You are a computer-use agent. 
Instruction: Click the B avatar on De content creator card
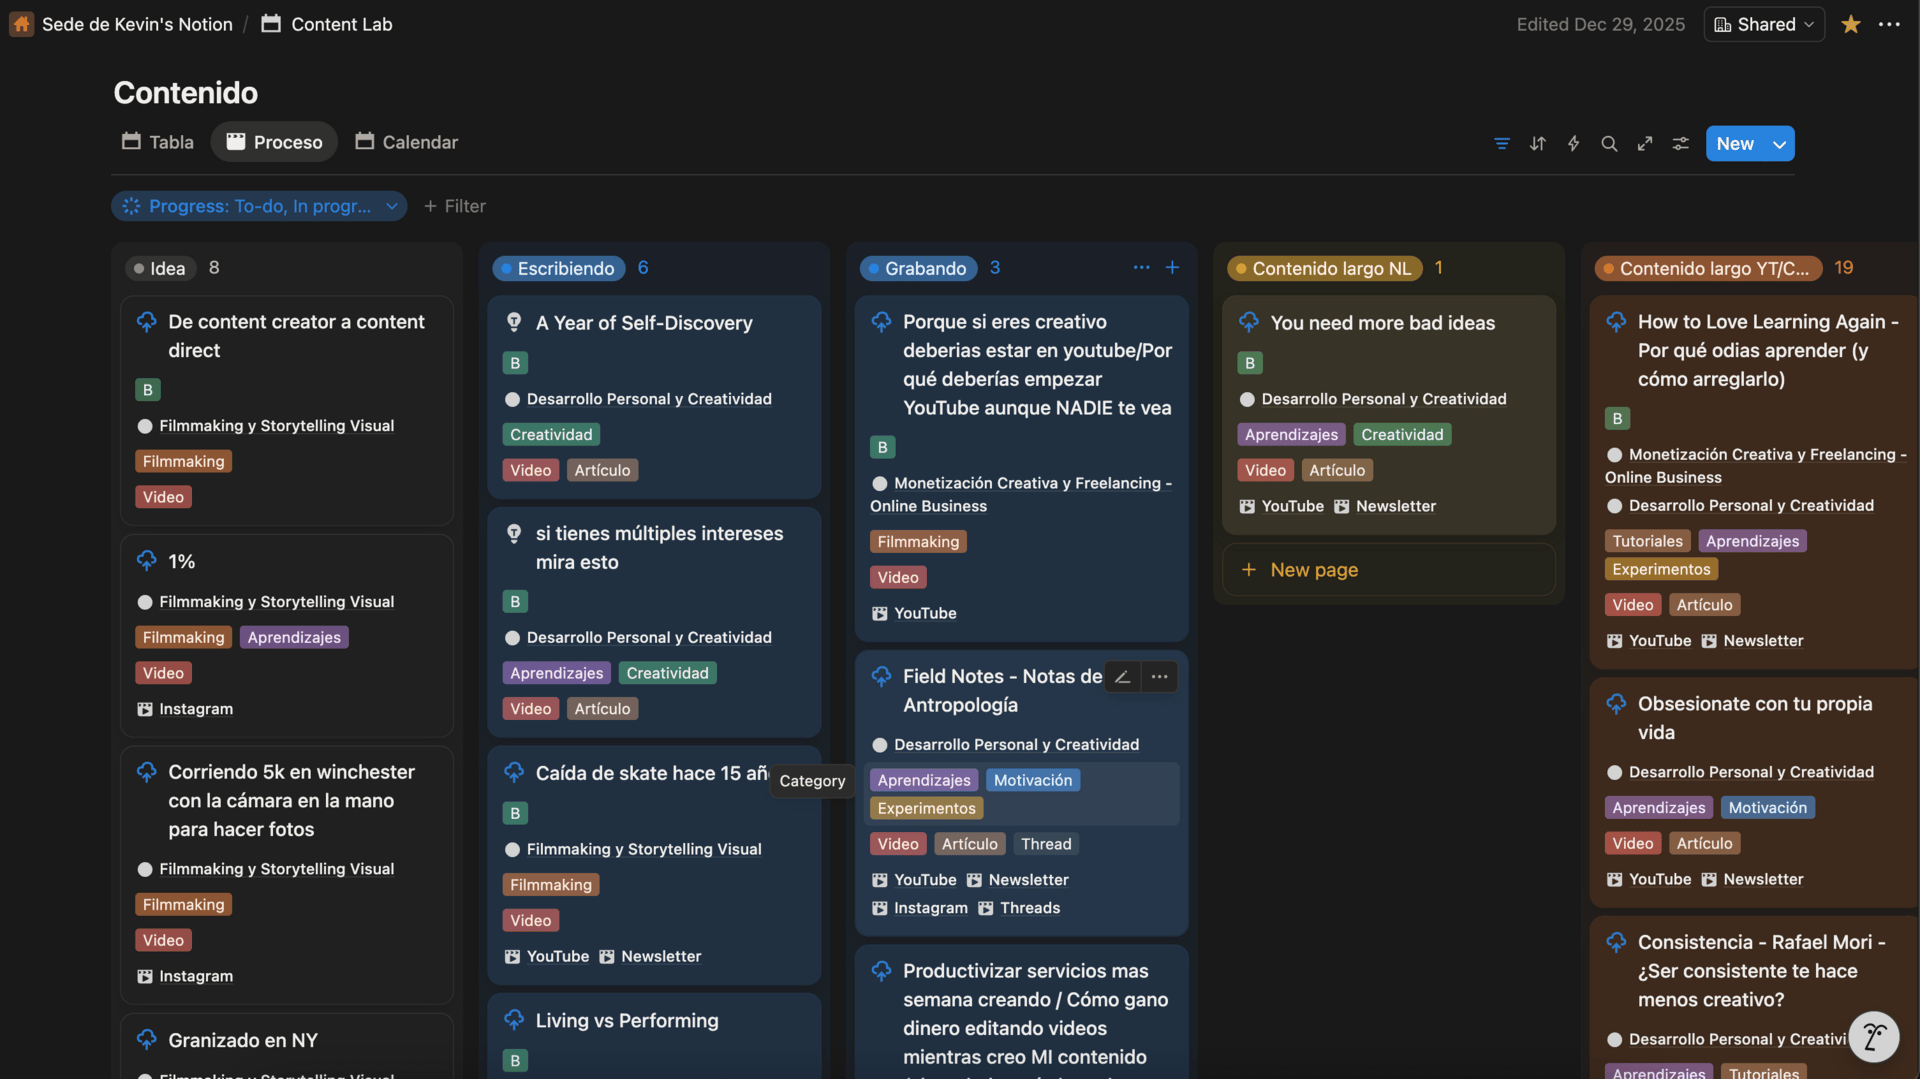pos(148,390)
